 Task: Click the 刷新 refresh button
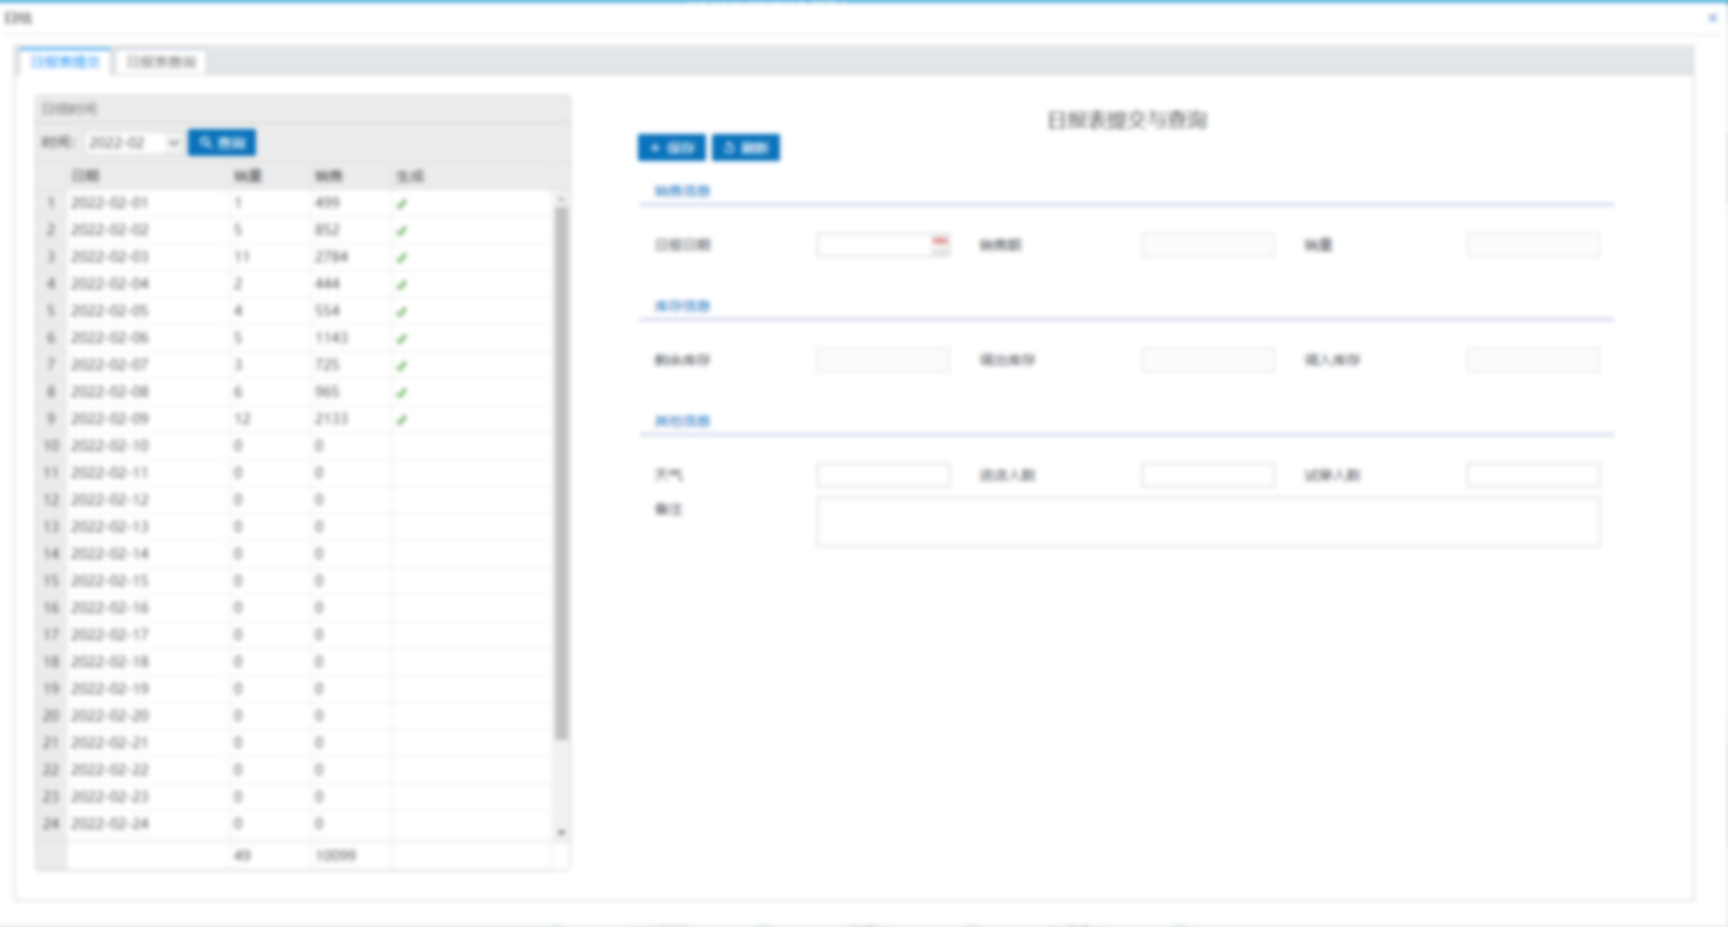tap(746, 148)
